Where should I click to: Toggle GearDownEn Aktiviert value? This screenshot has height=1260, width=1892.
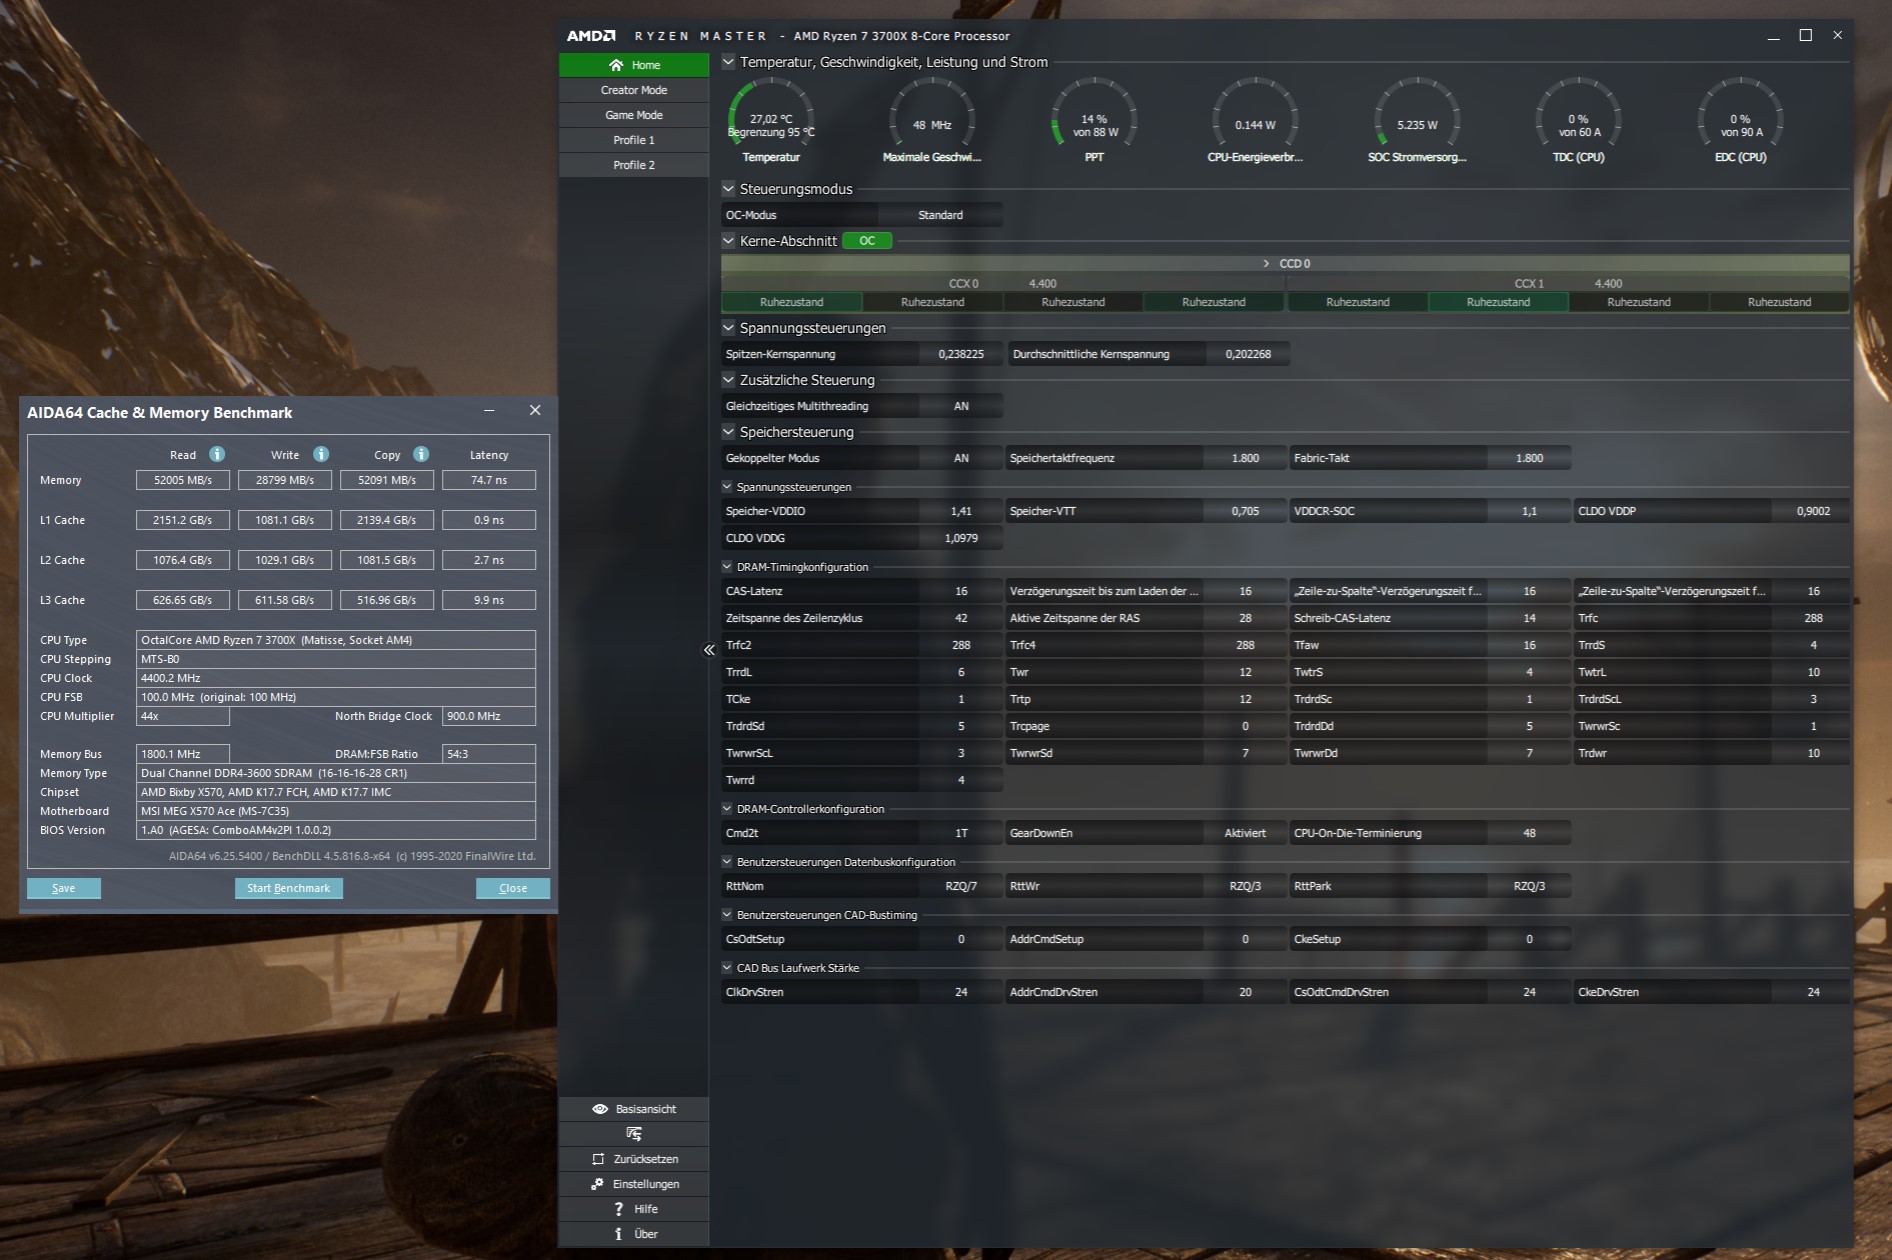pyautogui.click(x=1245, y=833)
